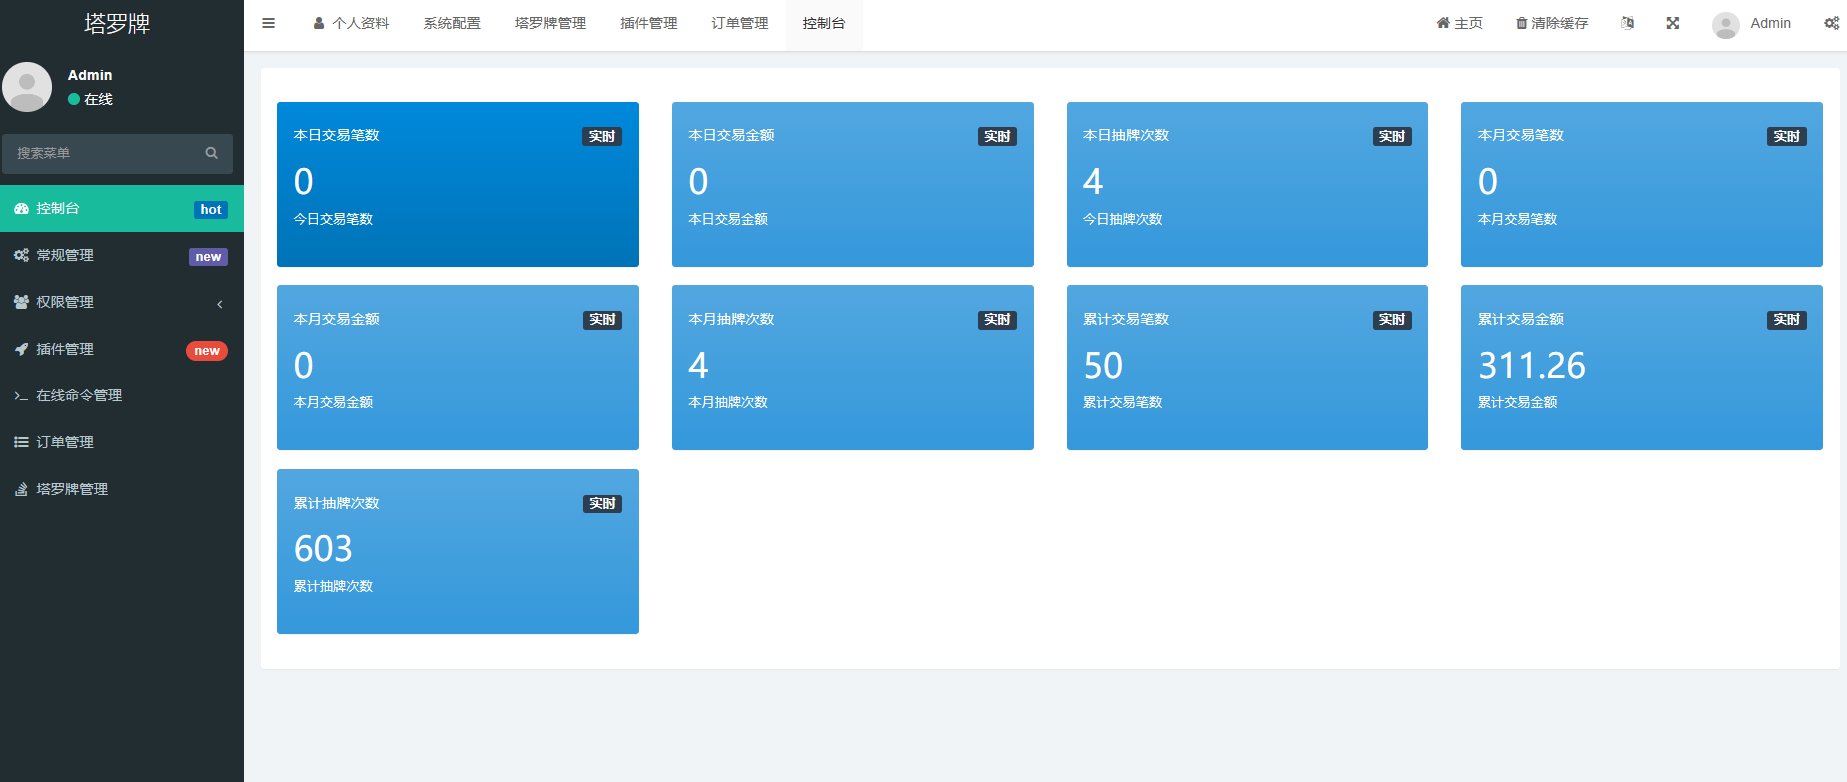Click the language switch icon in top bar
This screenshot has height=782, width=1847.
pyautogui.click(x=1627, y=23)
